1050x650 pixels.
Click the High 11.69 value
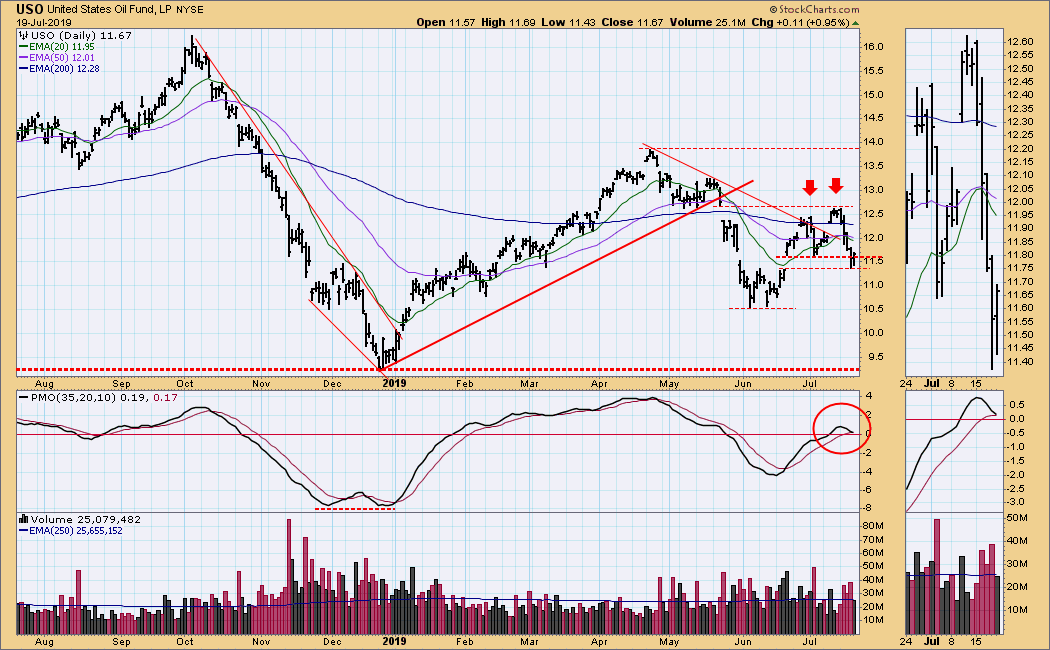(x=508, y=22)
